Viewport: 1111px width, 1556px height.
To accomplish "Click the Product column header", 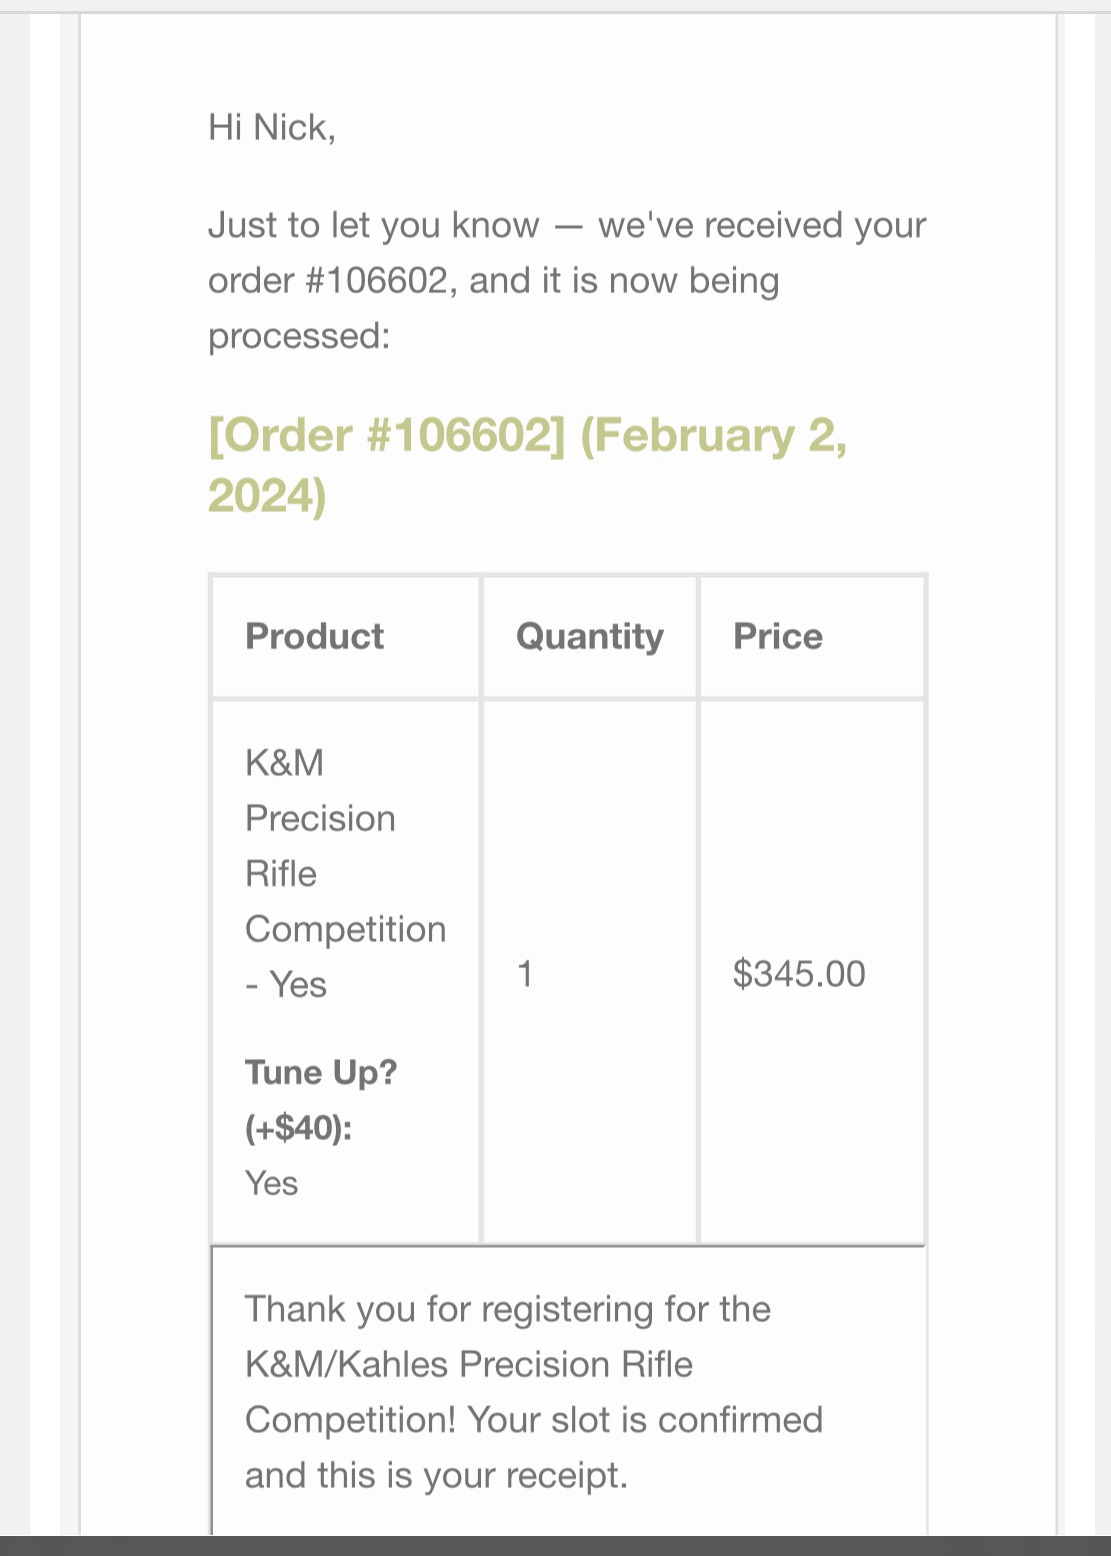I will click(x=314, y=636).
